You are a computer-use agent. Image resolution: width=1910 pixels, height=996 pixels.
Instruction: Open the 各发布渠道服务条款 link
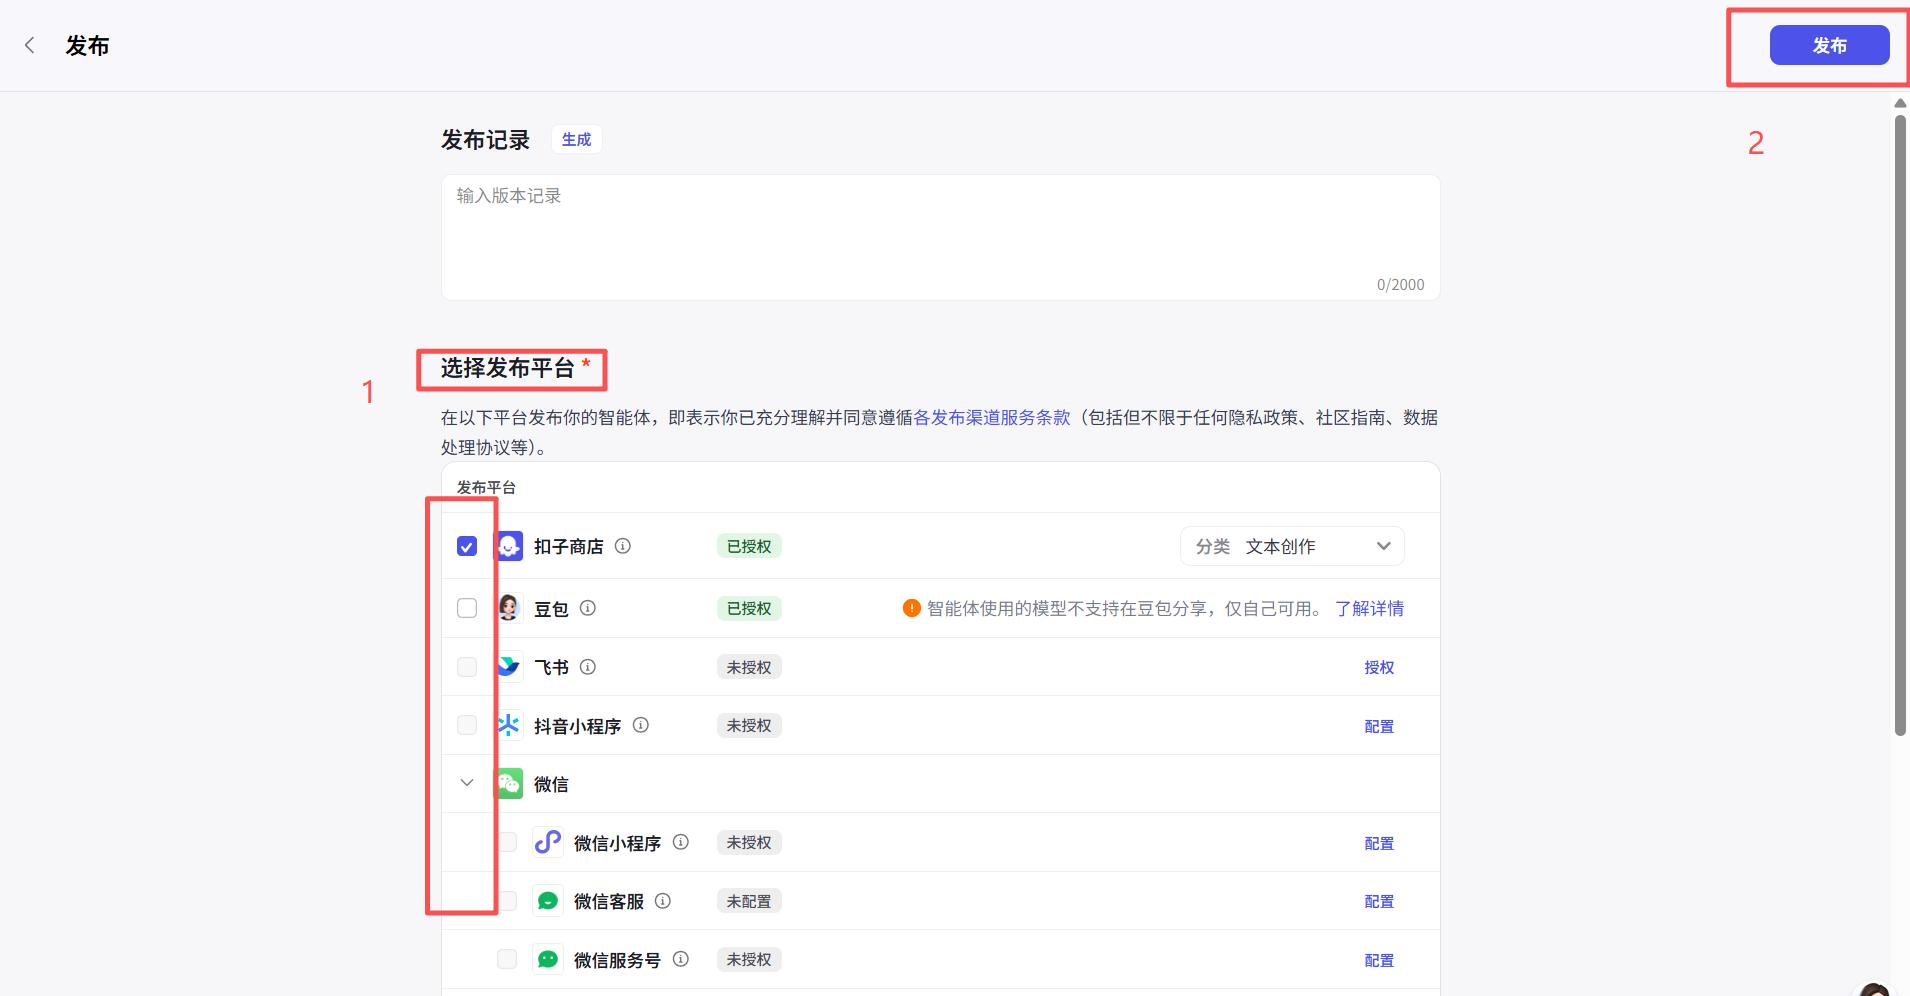tap(991, 417)
